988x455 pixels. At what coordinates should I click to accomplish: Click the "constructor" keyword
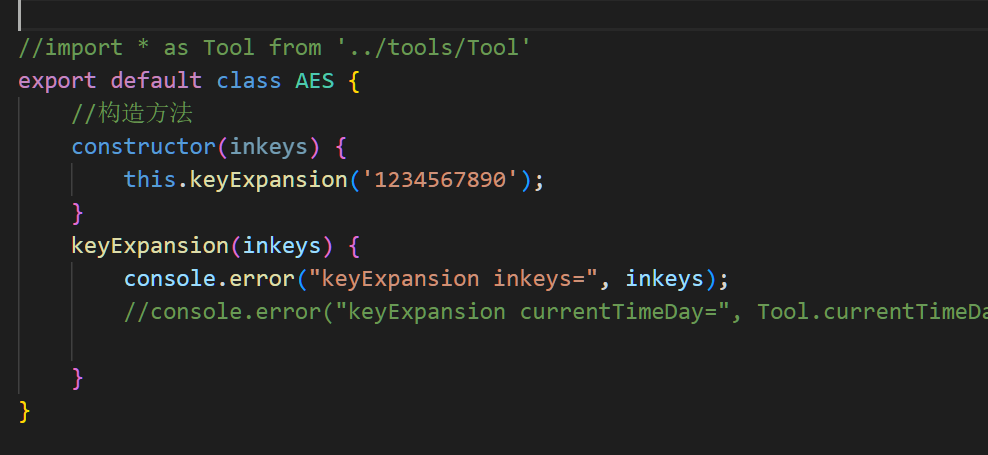143,146
